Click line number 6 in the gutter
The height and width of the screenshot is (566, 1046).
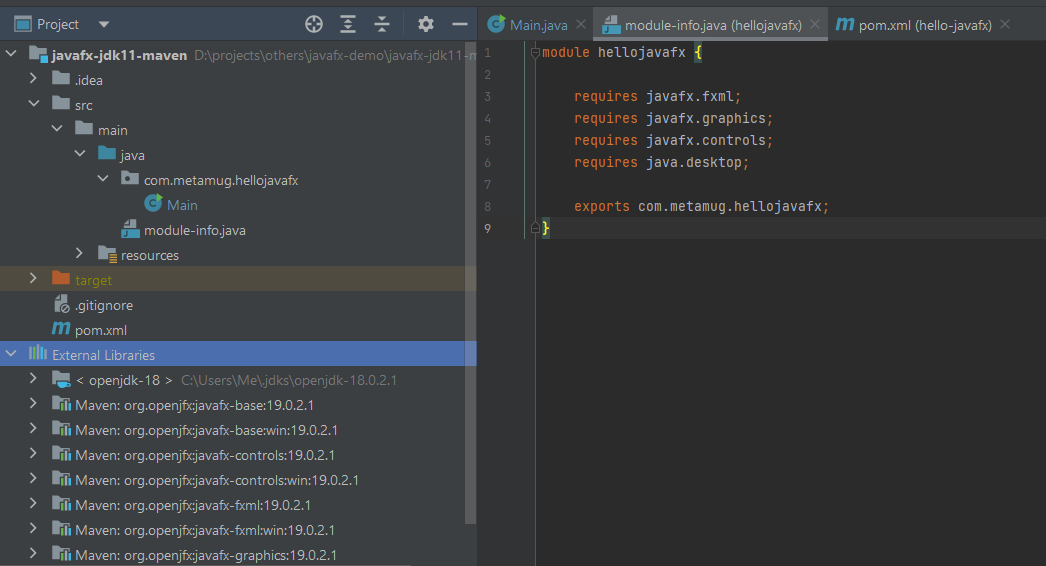(x=488, y=162)
